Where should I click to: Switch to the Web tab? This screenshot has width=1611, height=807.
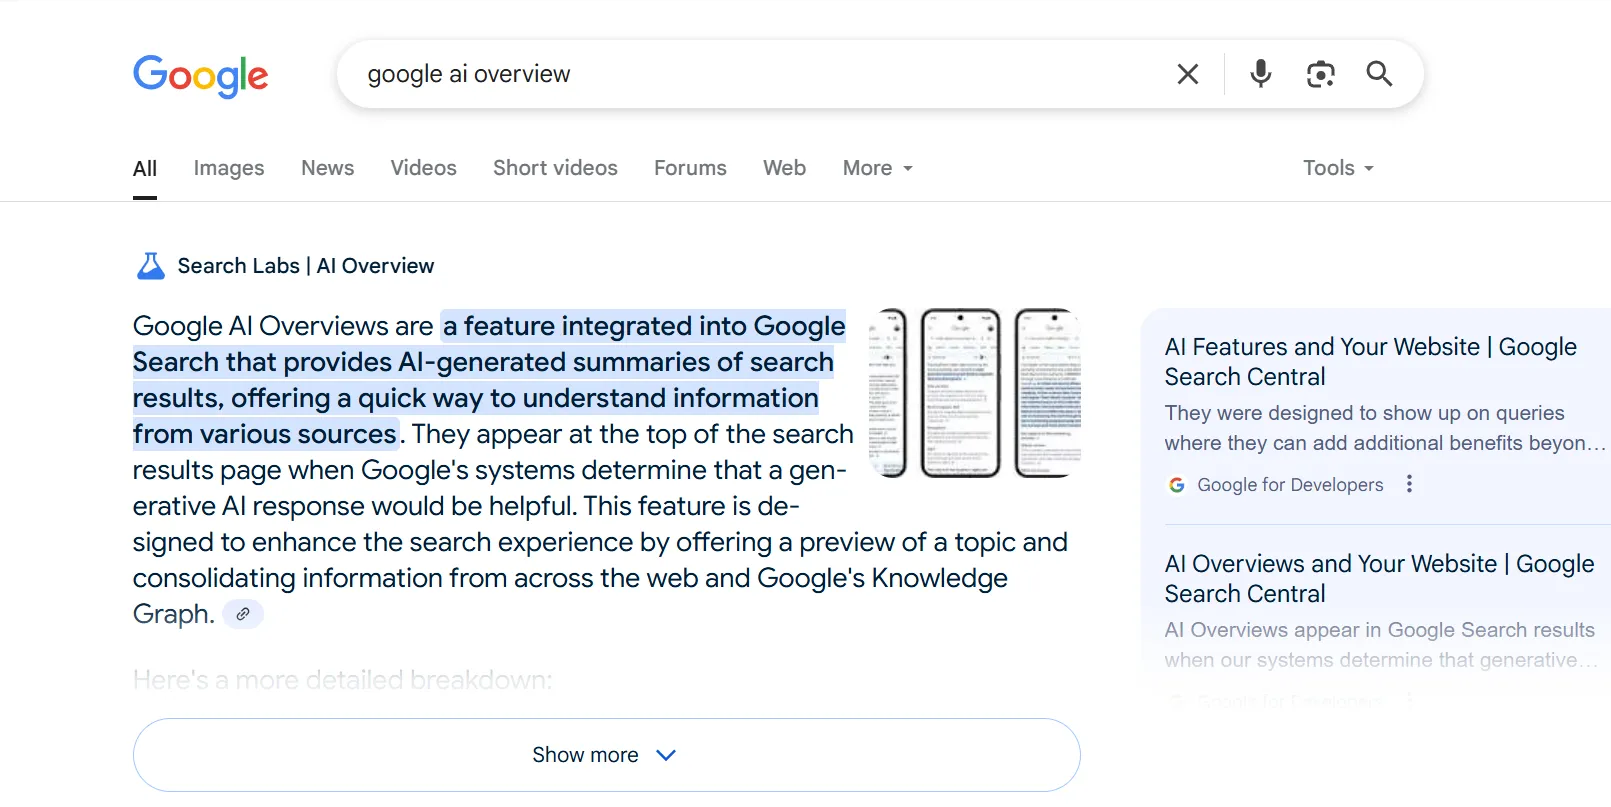coord(784,168)
